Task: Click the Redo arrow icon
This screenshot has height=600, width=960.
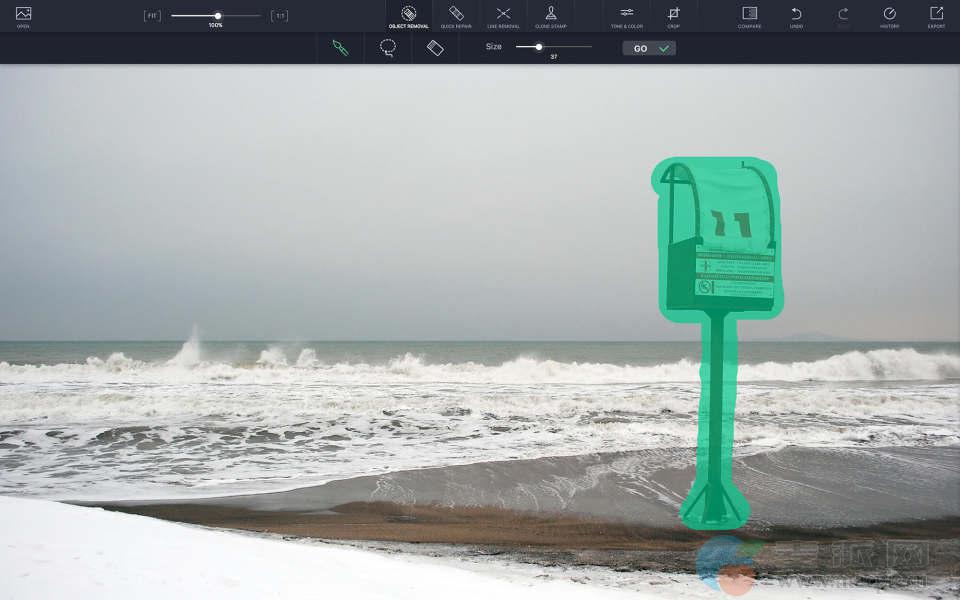Action: click(x=843, y=15)
